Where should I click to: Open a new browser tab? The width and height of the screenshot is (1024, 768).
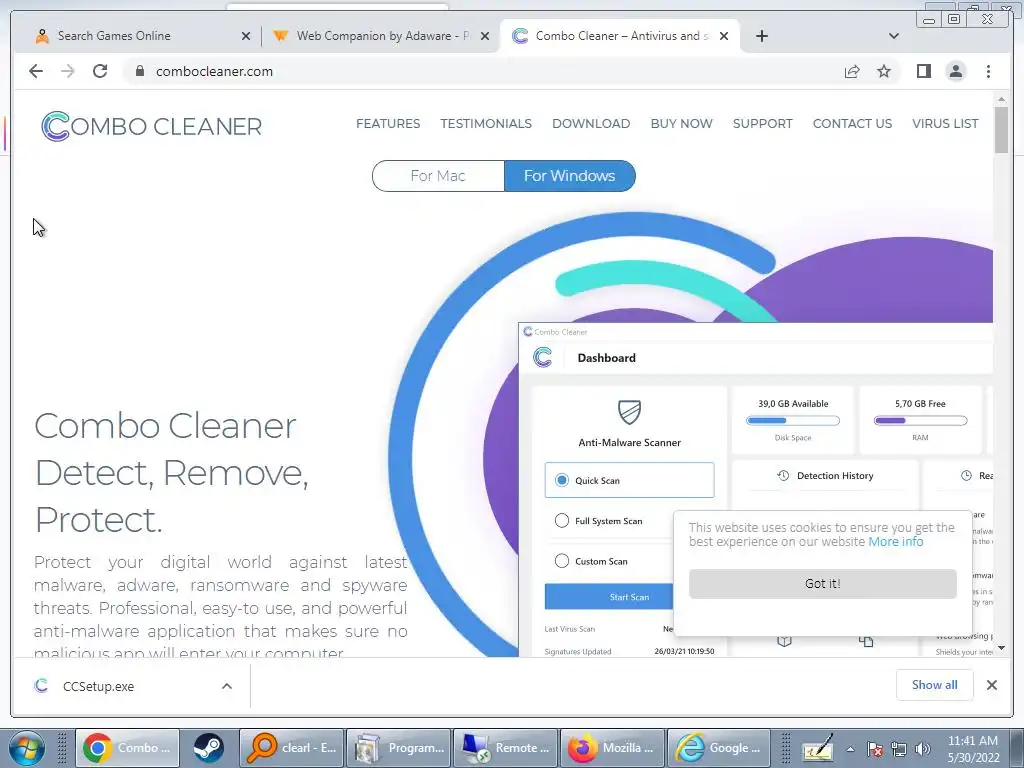761,36
